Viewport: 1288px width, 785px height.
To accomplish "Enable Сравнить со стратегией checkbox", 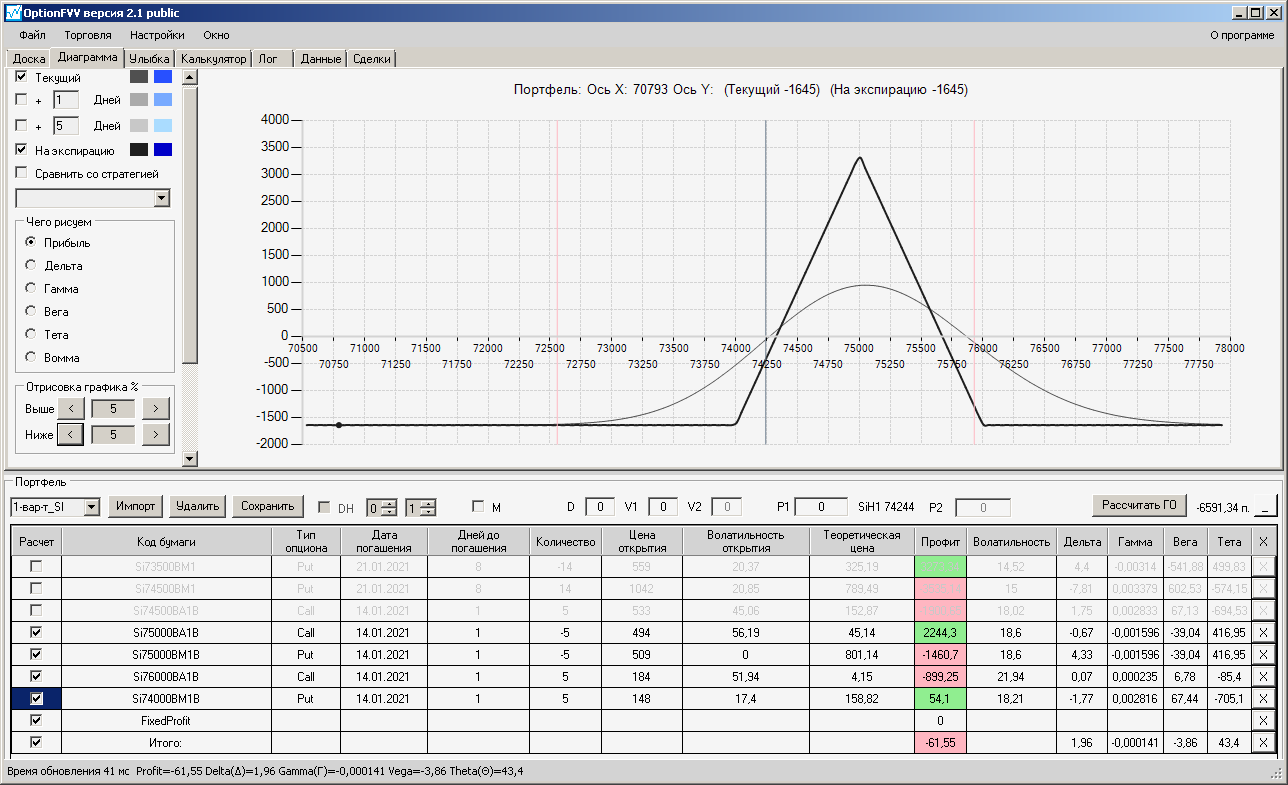I will click(x=22, y=173).
